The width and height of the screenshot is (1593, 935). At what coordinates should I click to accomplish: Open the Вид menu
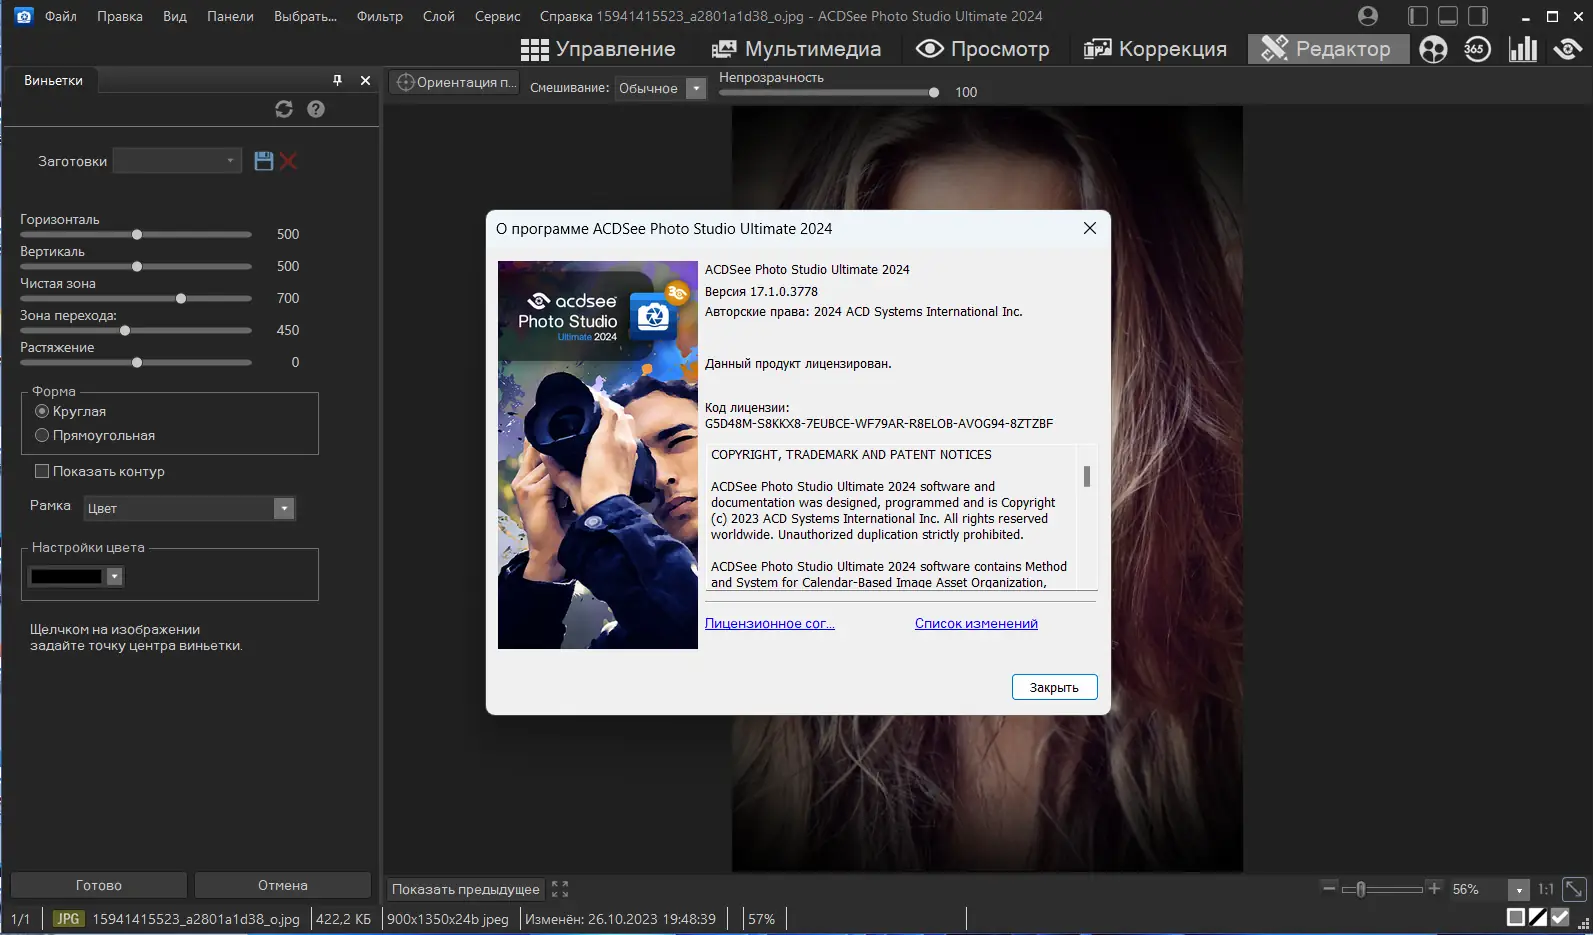pyautogui.click(x=175, y=16)
